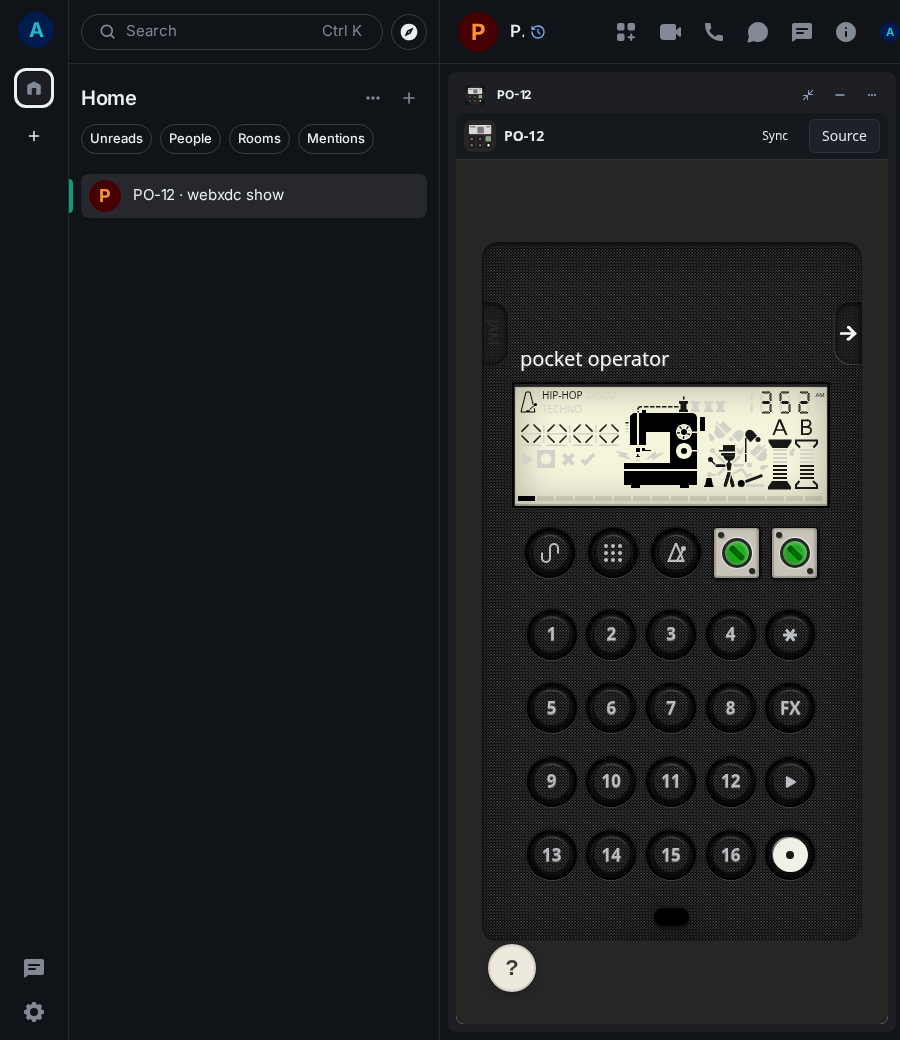Image resolution: width=900 pixels, height=1040 pixels.
Task: Open the question mark help button
Action: (x=511, y=968)
